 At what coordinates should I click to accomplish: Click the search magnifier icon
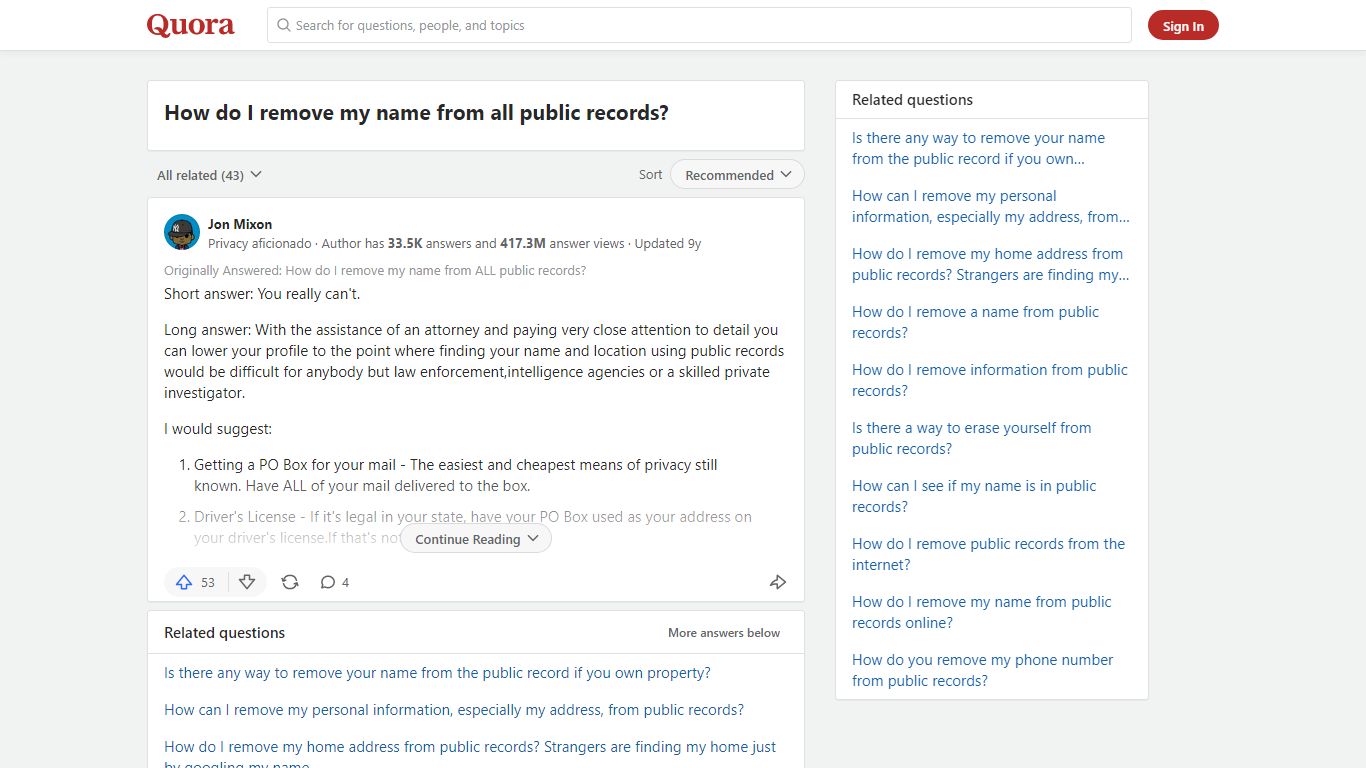click(x=284, y=25)
